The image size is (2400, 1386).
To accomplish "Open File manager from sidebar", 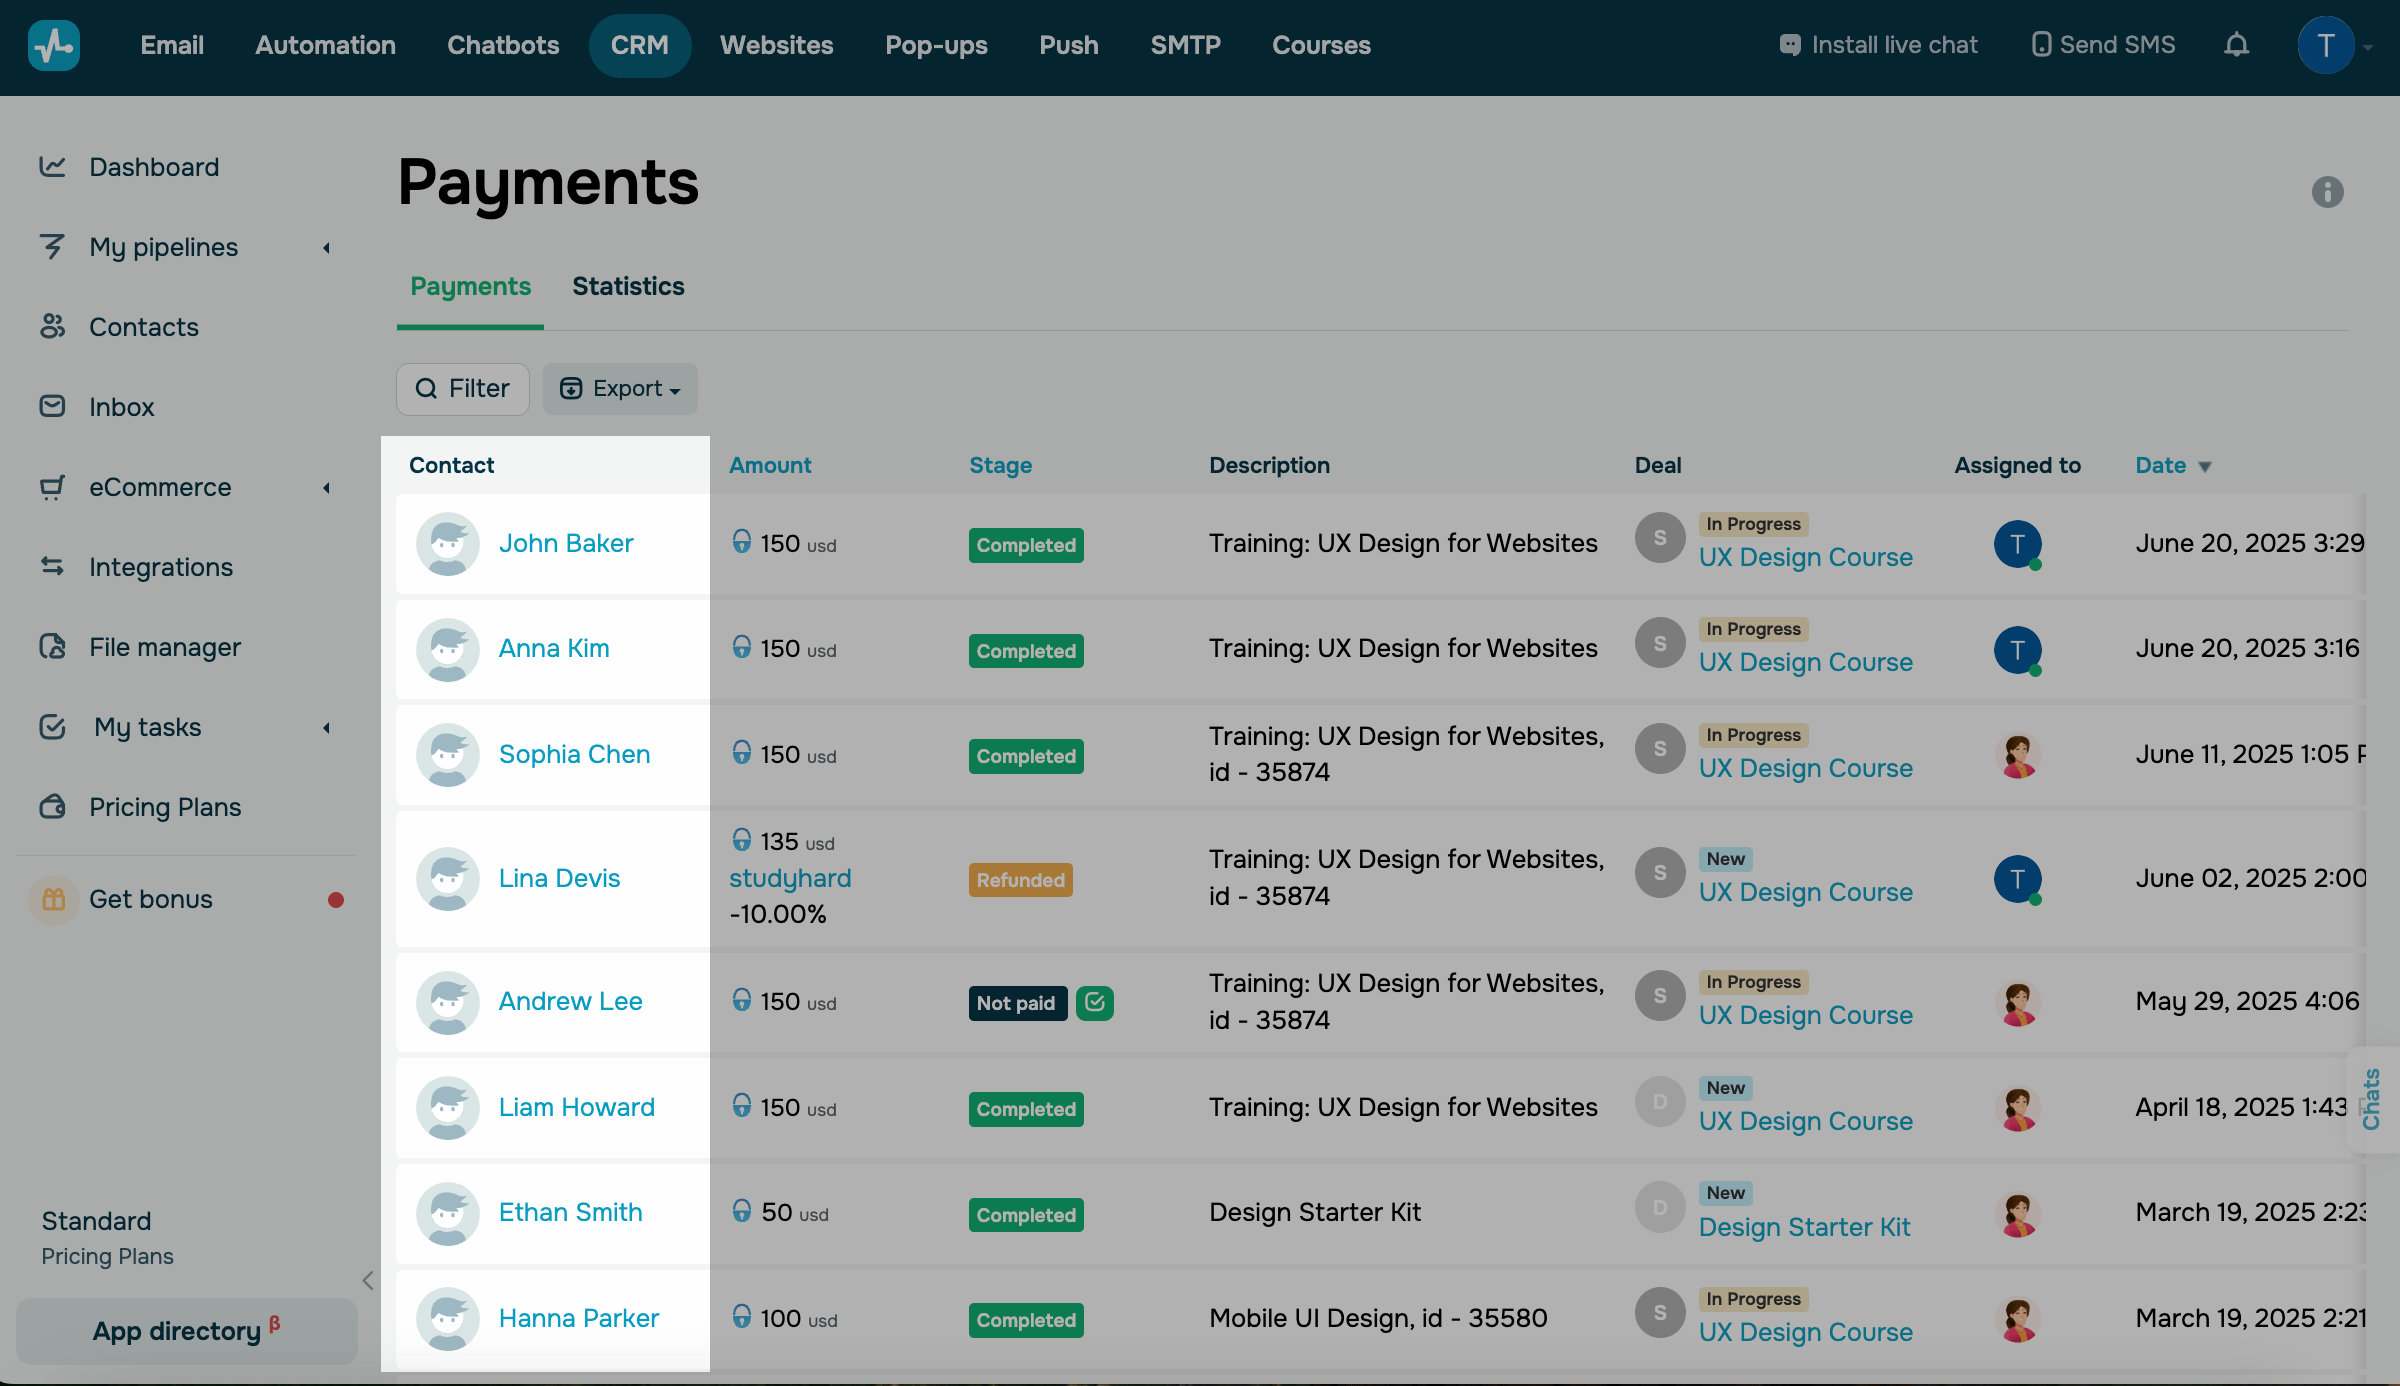I will point(164,647).
